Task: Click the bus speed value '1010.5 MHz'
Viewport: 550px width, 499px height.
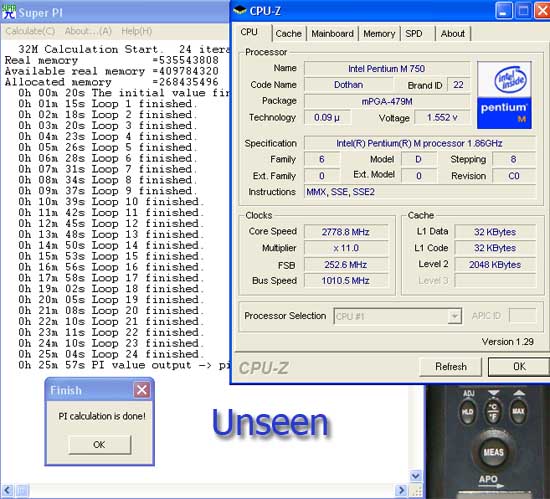Action: [x=346, y=281]
